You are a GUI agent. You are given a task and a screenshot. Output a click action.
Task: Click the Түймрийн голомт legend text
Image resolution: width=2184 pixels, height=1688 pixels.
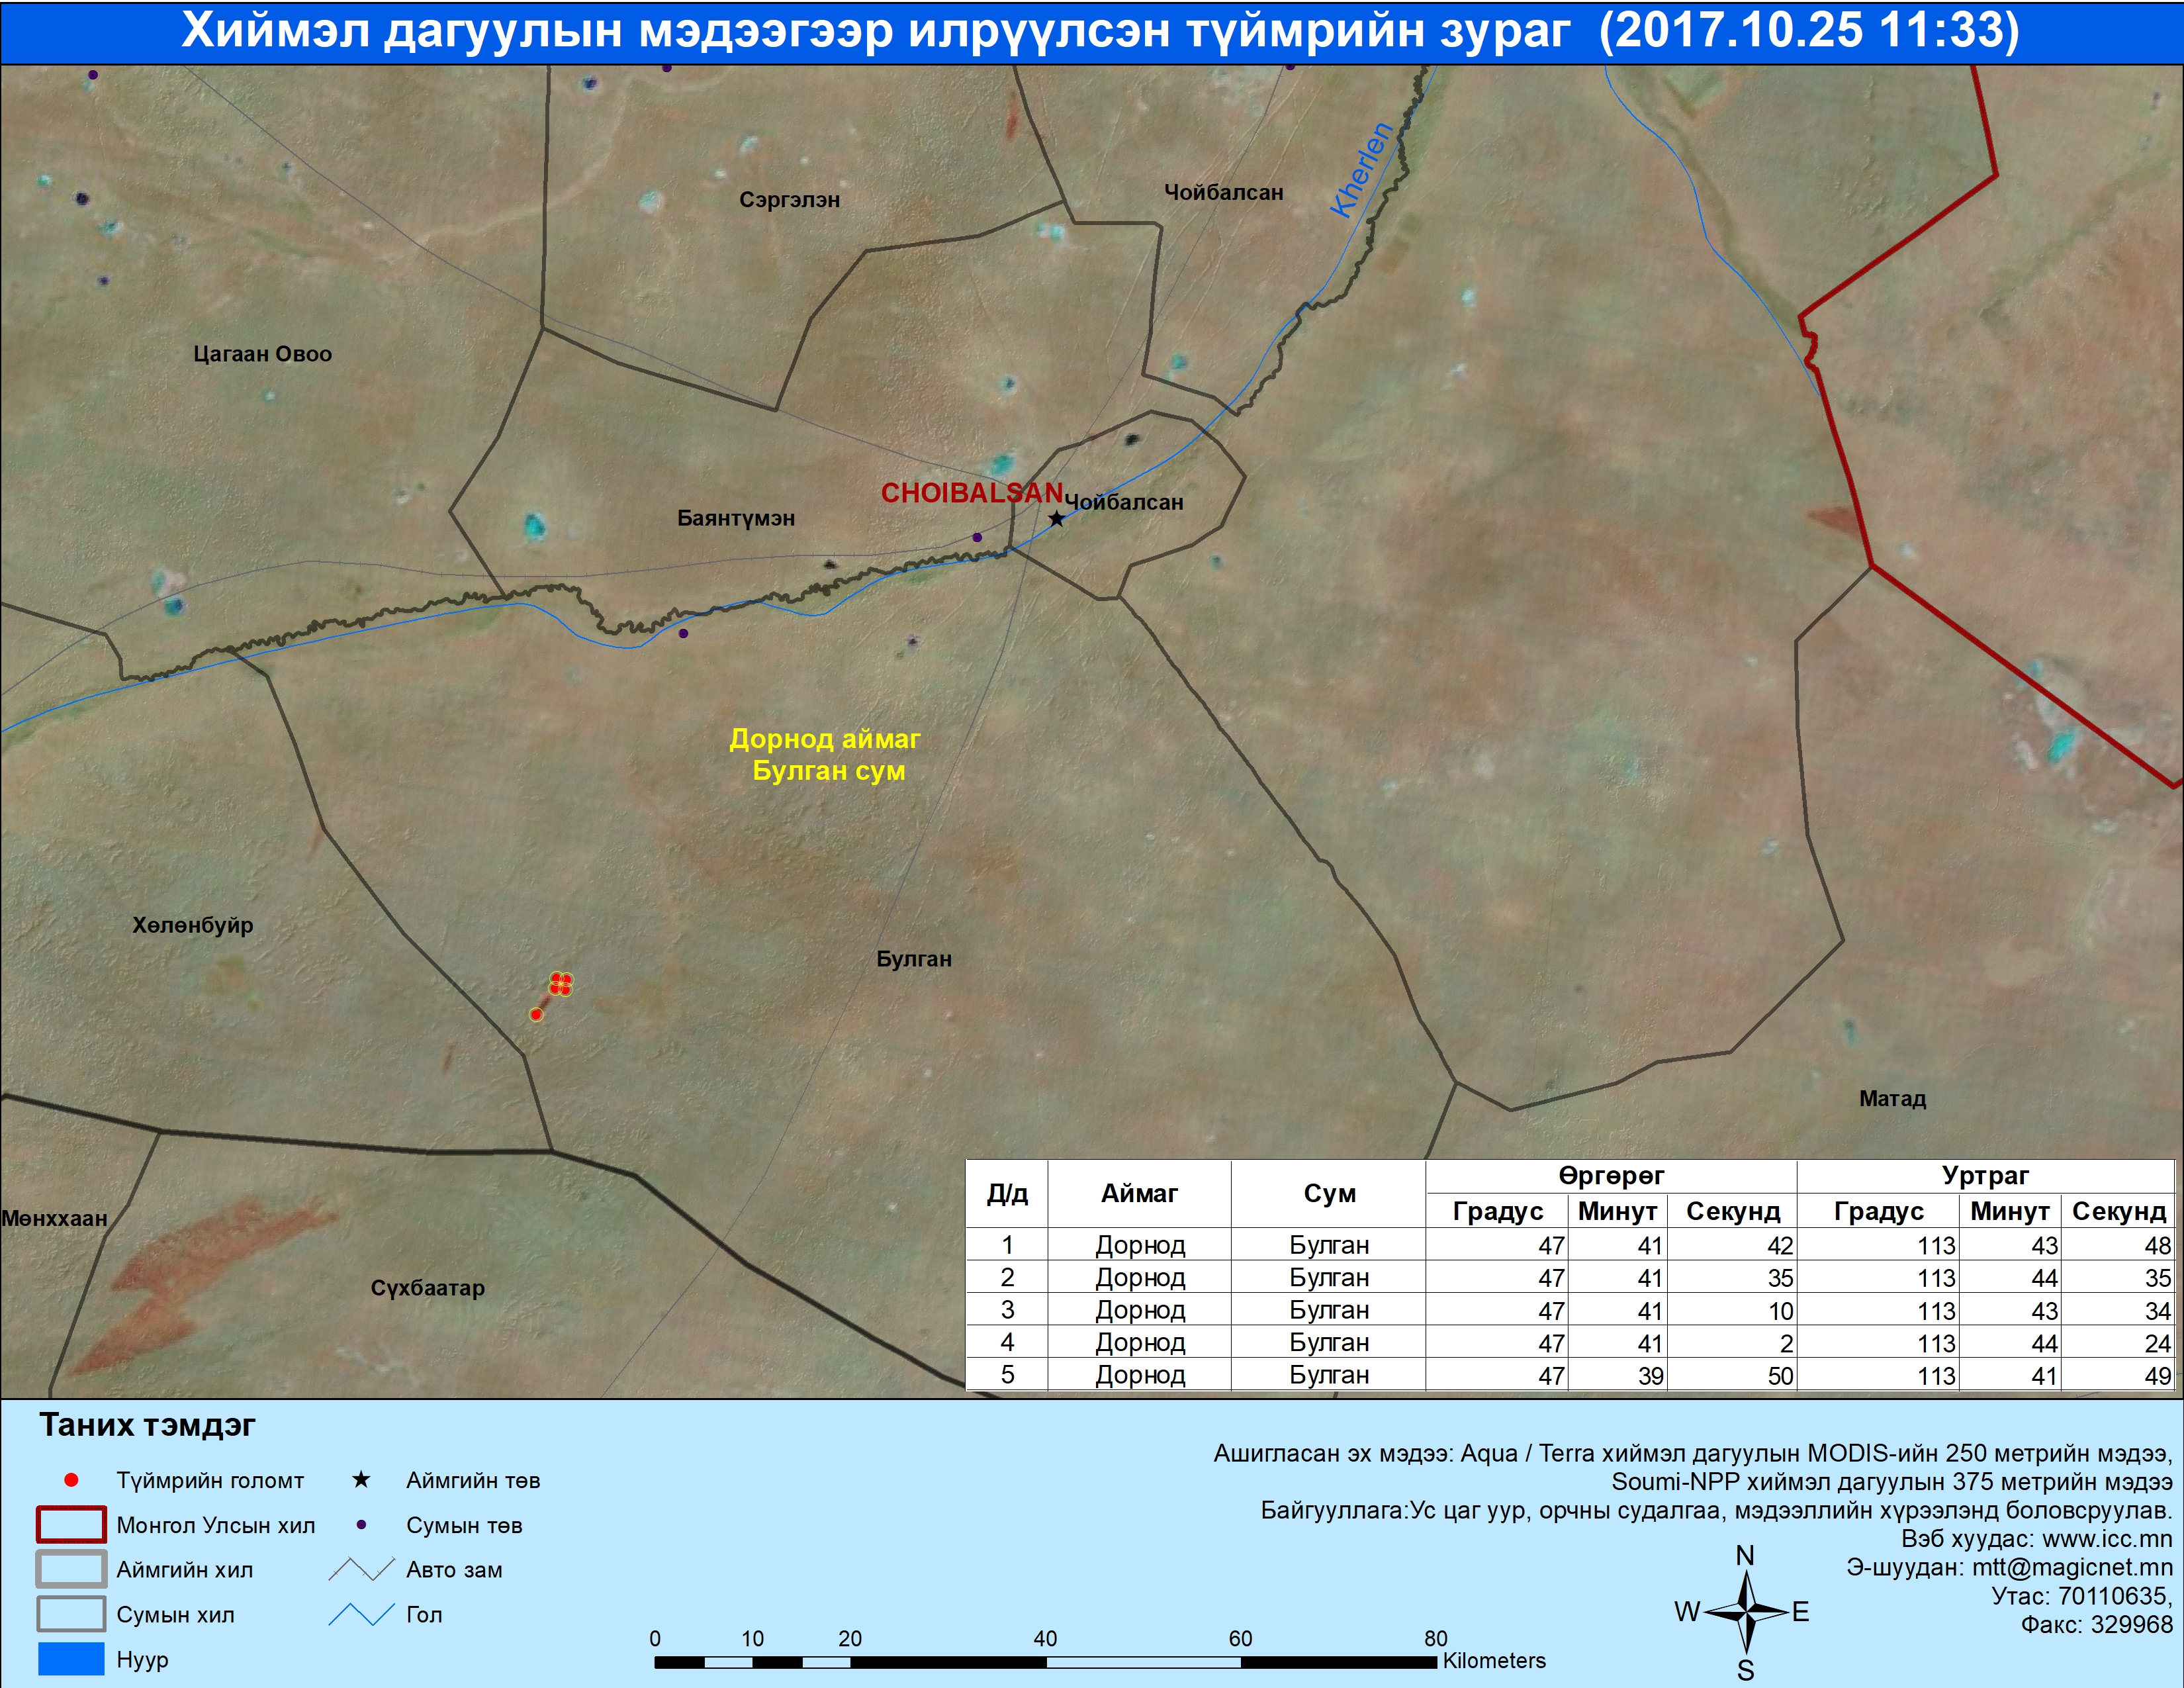(x=210, y=1480)
